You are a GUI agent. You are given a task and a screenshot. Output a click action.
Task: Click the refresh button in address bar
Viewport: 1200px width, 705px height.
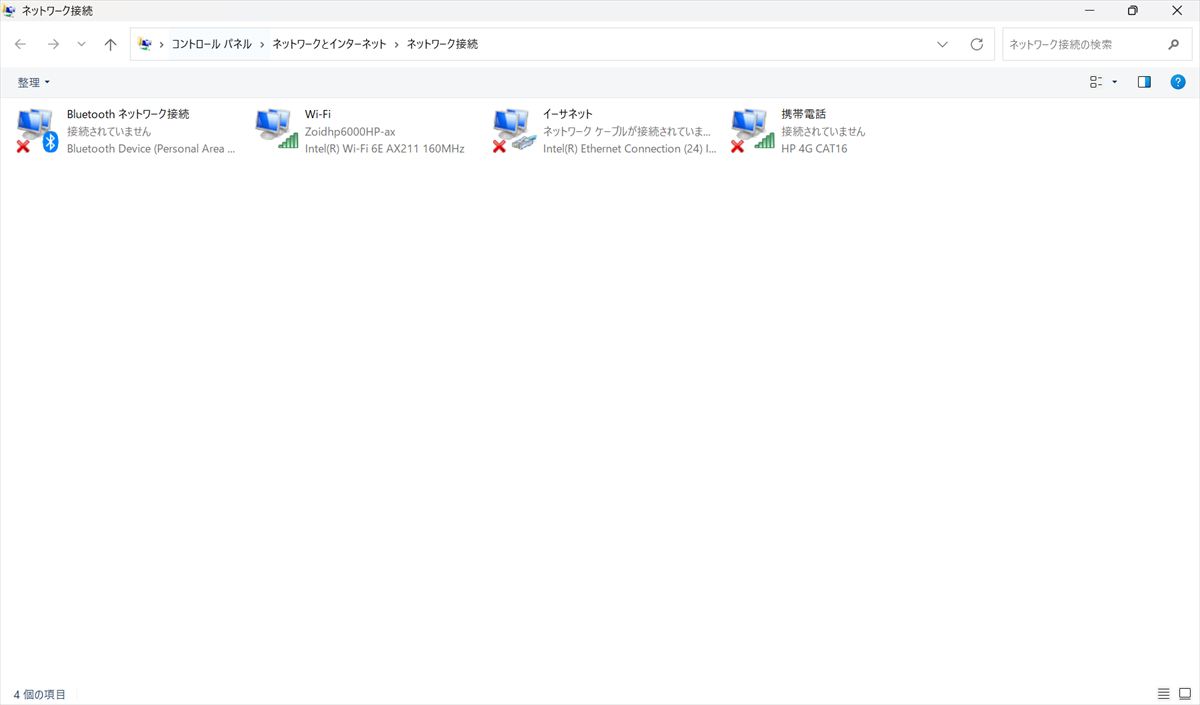(x=977, y=44)
